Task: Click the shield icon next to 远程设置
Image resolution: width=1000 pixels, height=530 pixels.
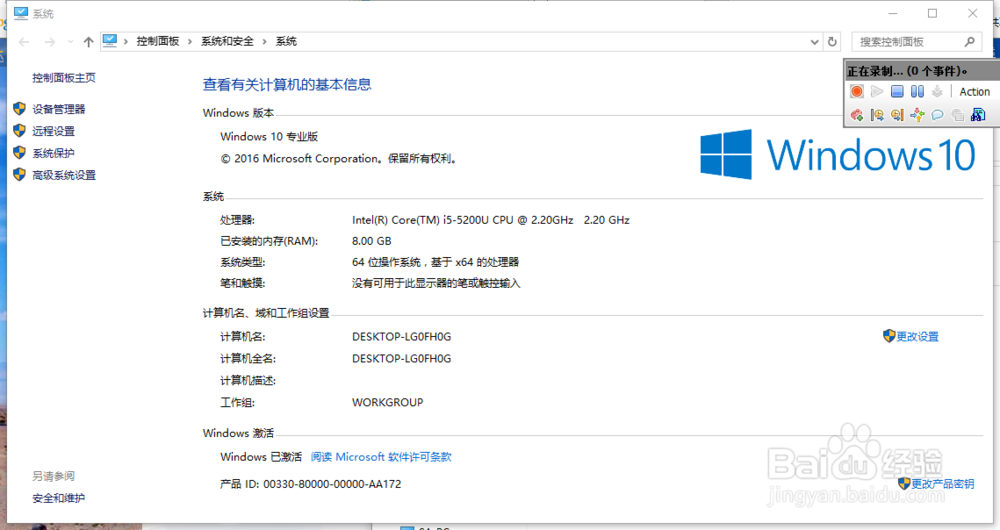Action: [19, 131]
